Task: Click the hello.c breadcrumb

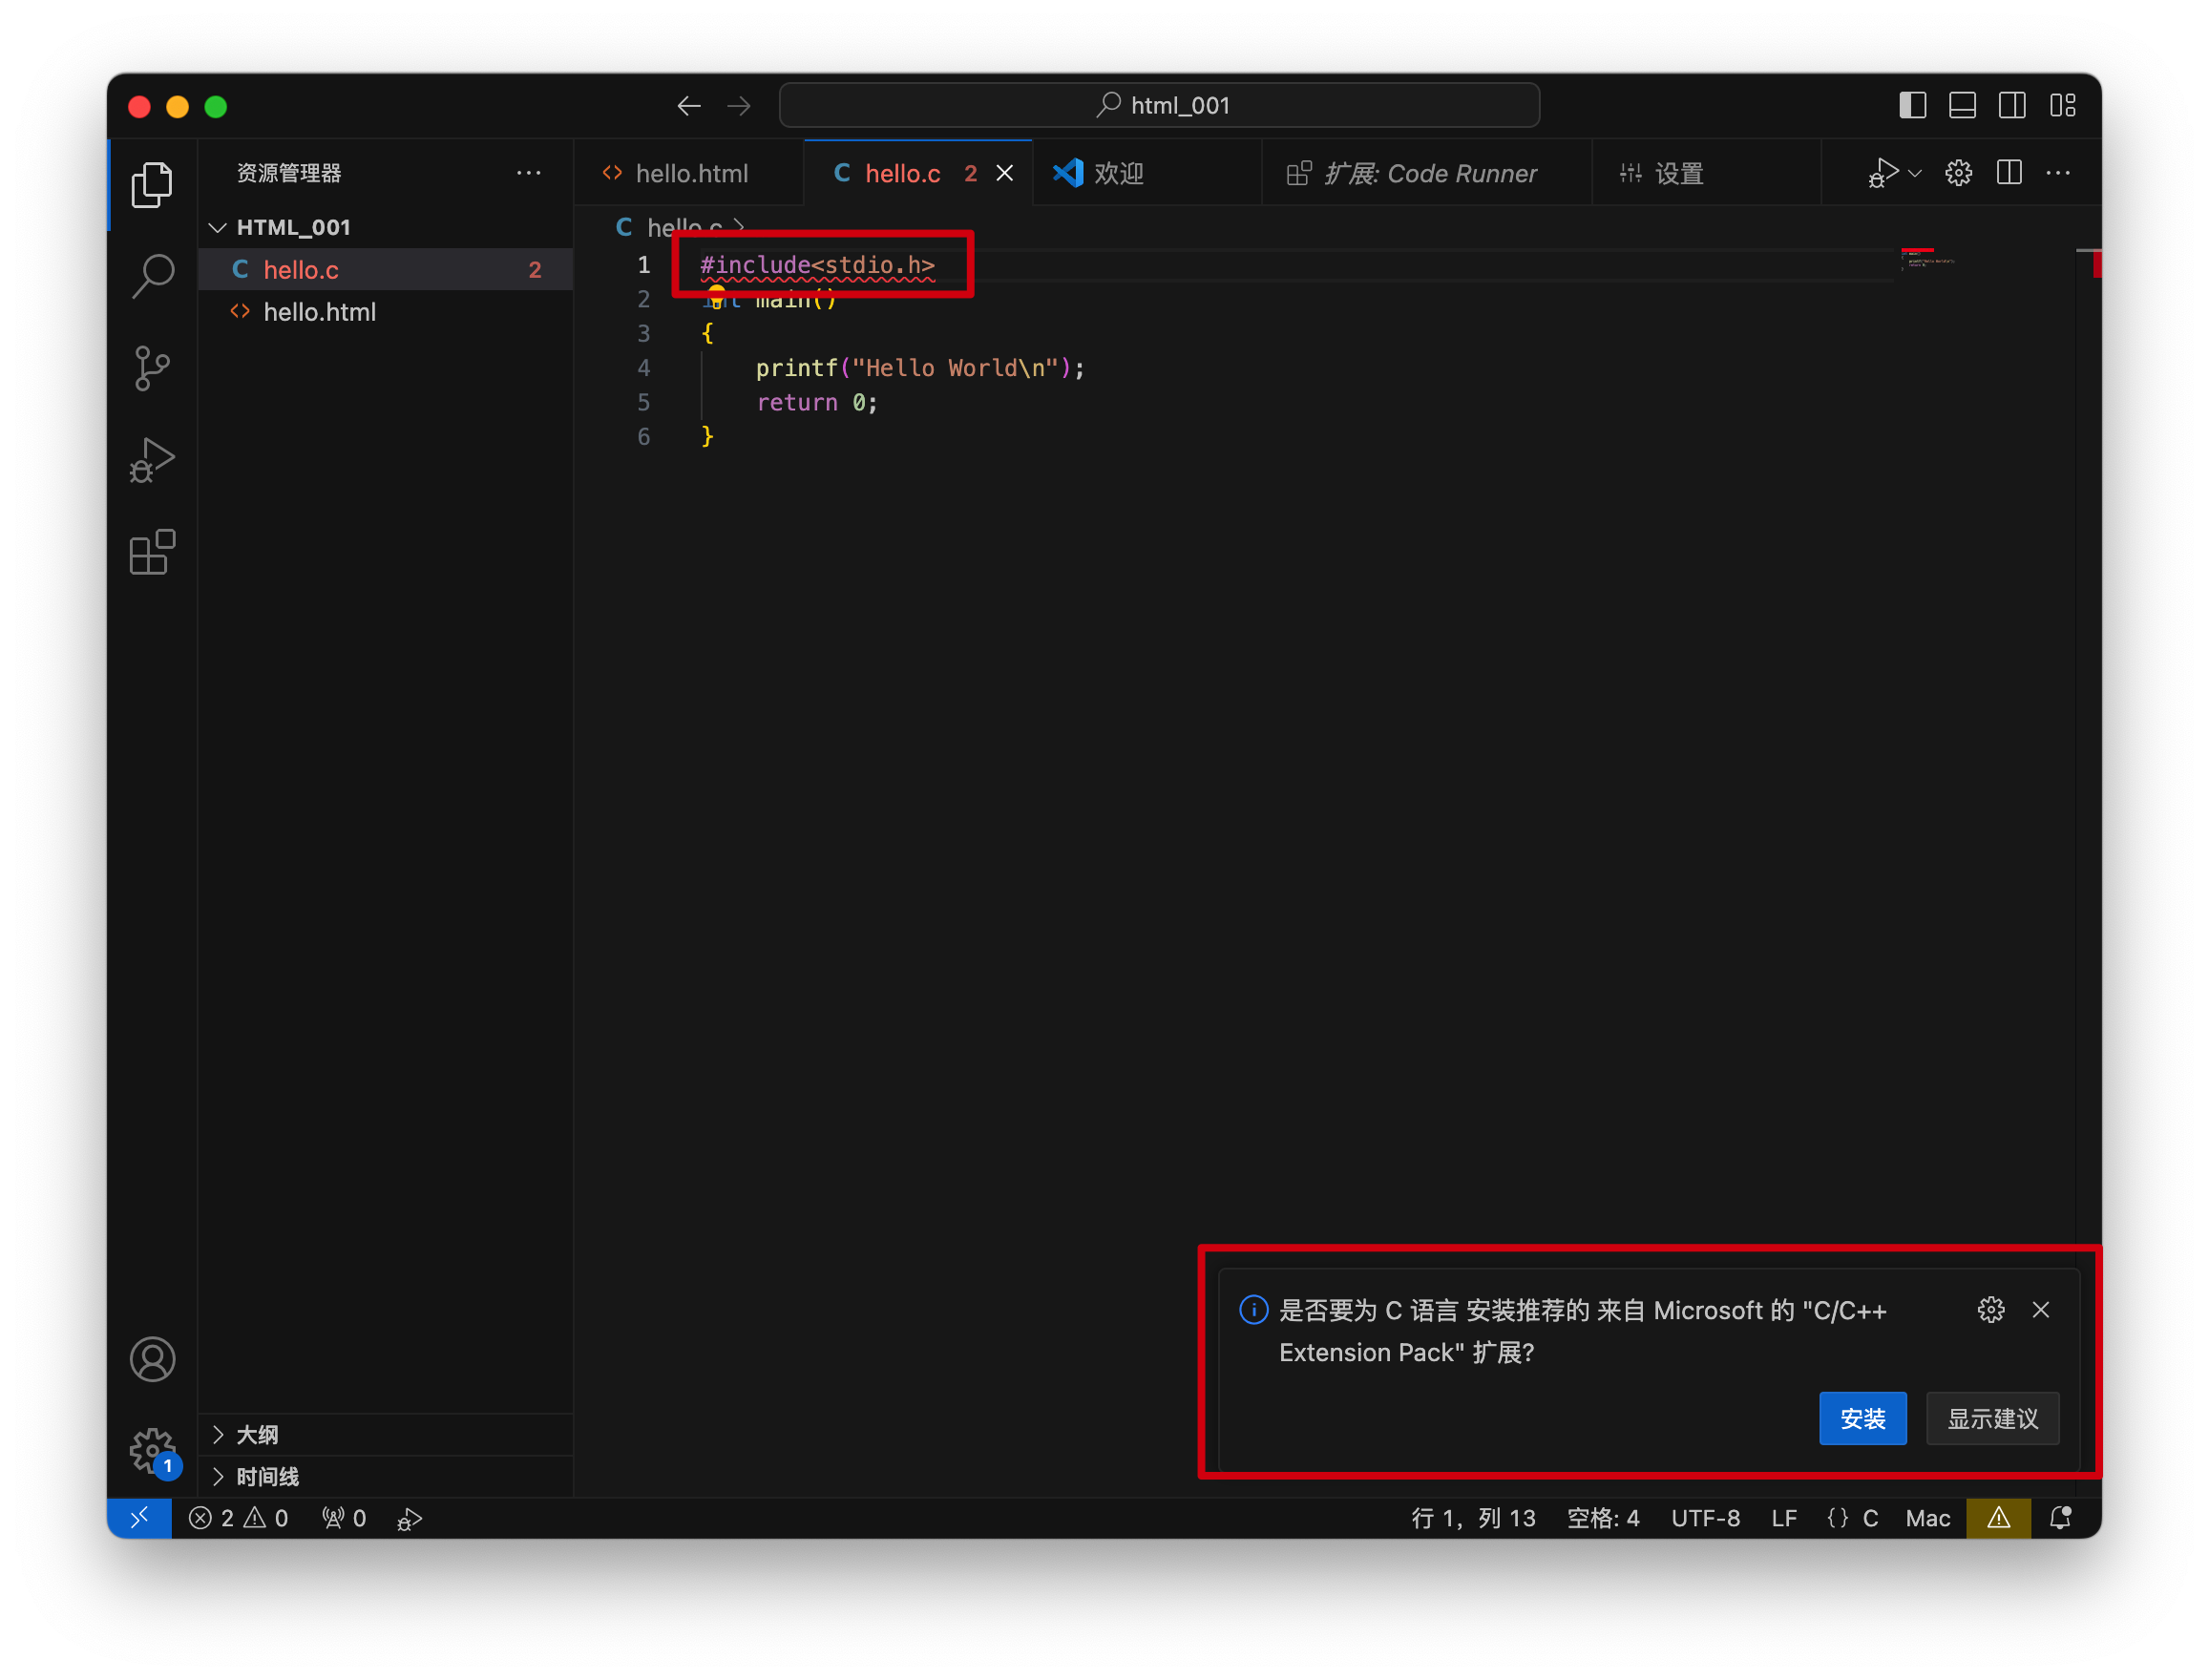Action: pyautogui.click(x=684, y=228)
